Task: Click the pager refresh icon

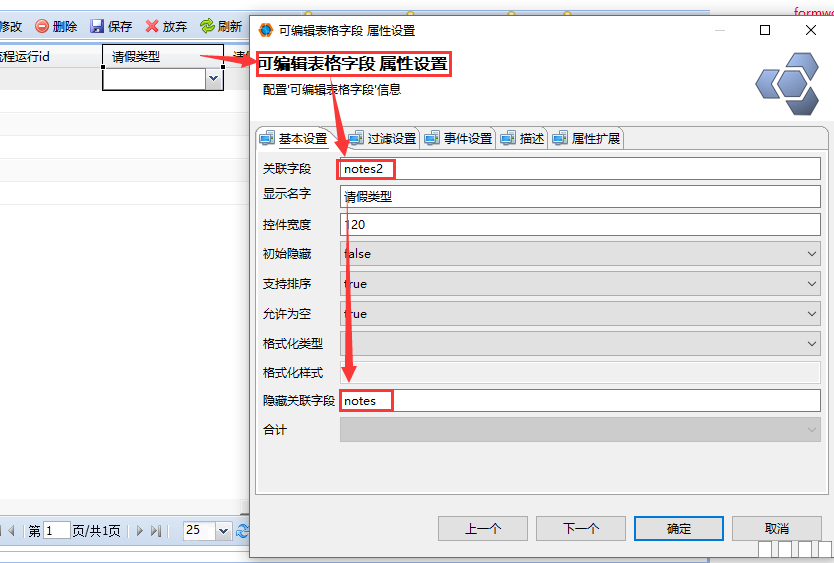Action: click(242, 531)
